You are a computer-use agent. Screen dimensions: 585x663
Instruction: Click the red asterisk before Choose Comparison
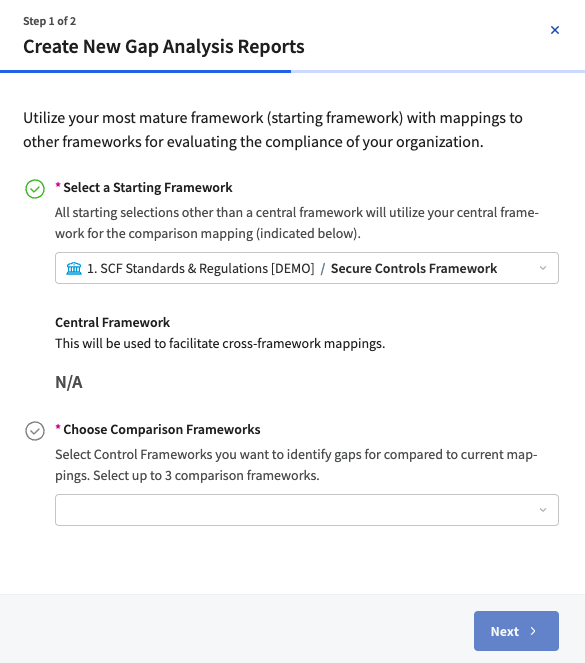click(58, 427)
